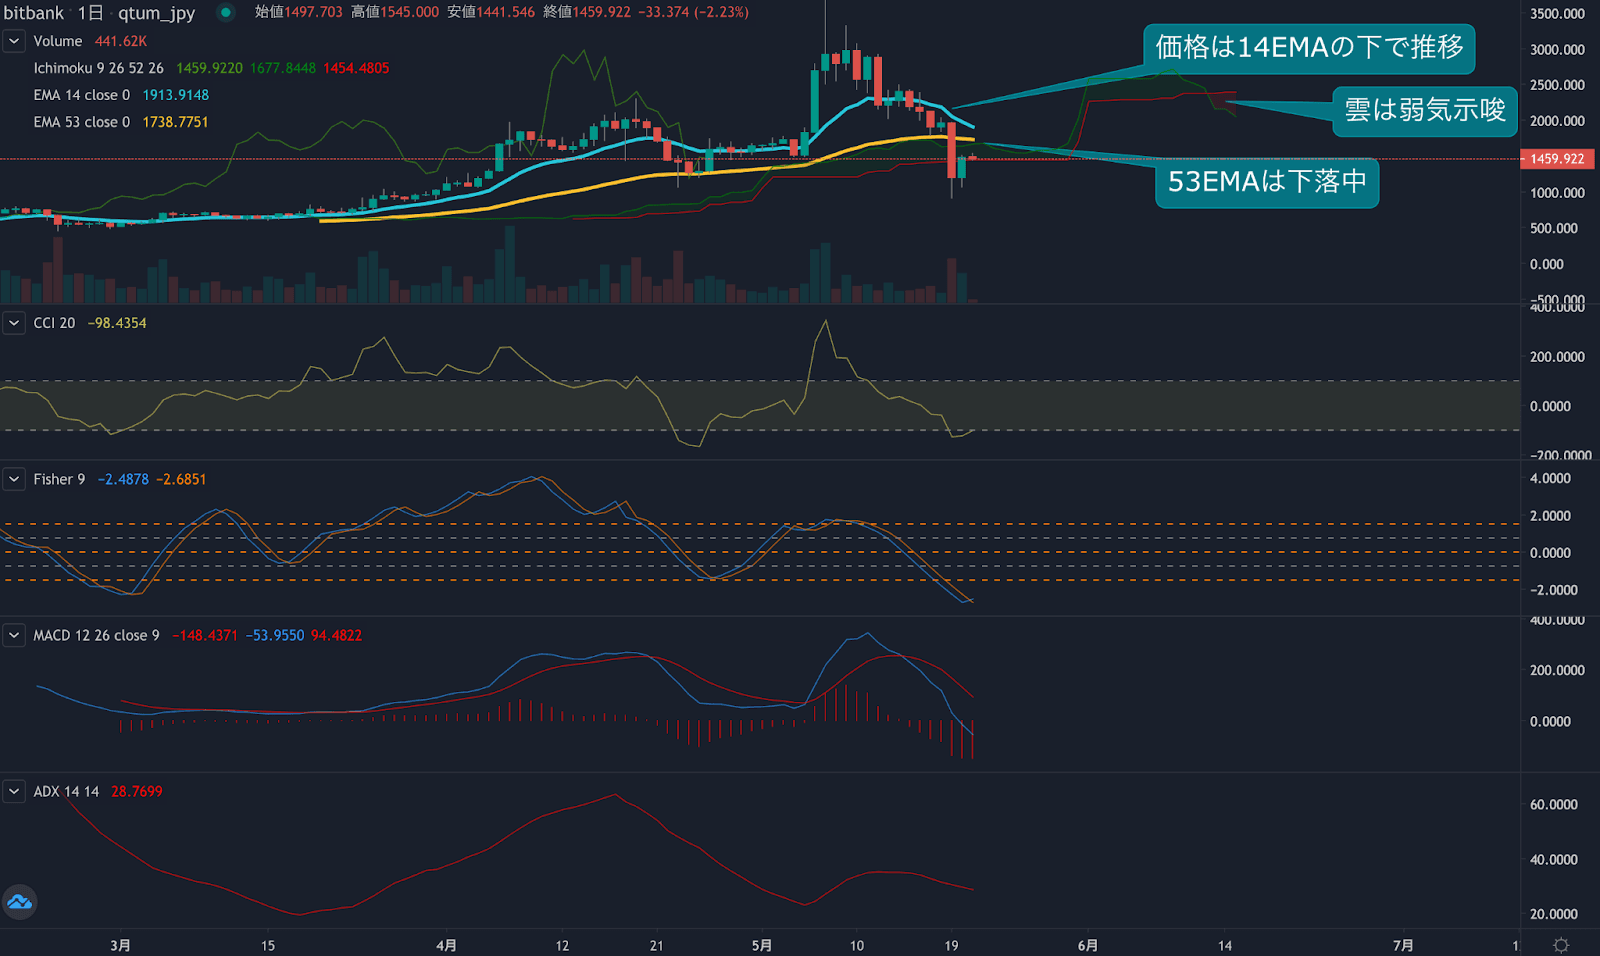
Task: Click the 53EMAは下落中 callout
Action: click(x=1266, y=184)
